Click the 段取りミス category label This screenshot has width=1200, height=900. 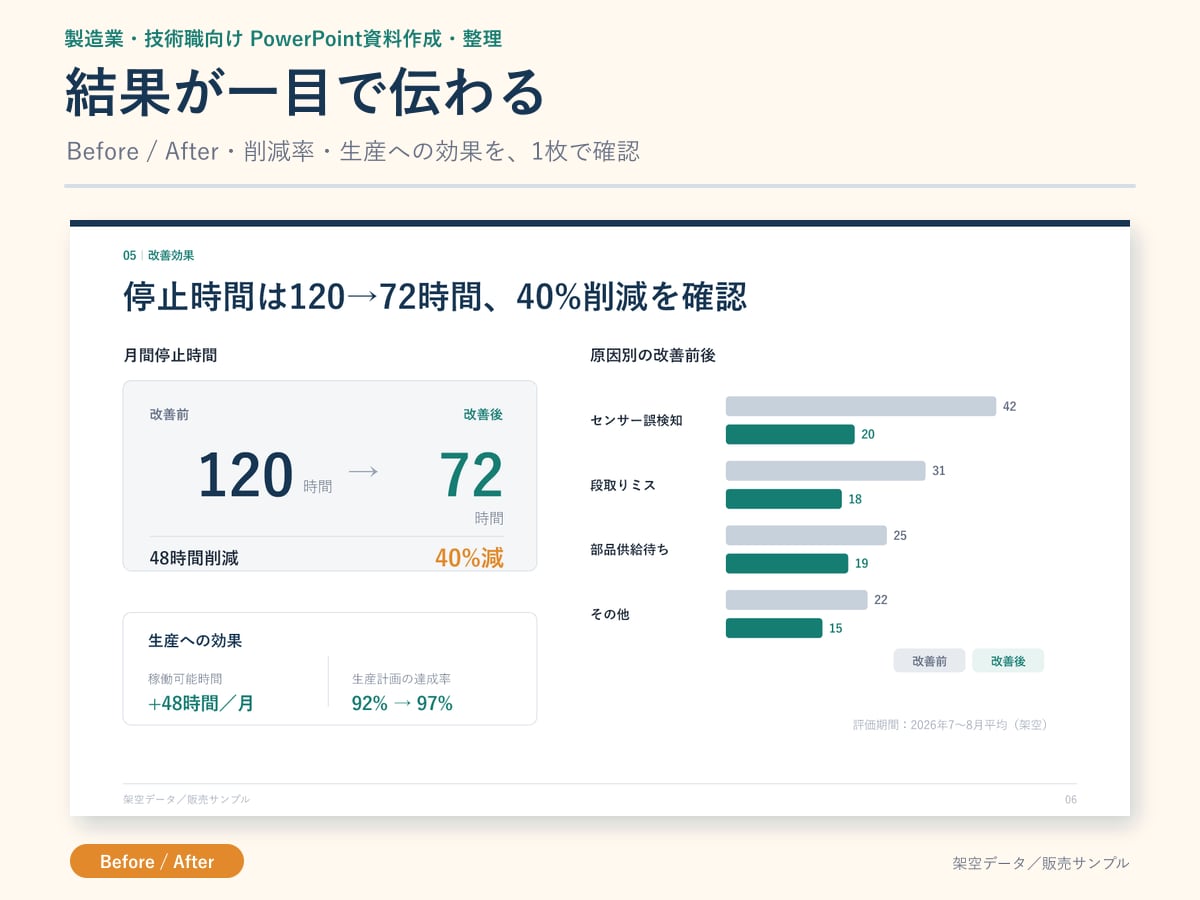click(x=623, y=485)
